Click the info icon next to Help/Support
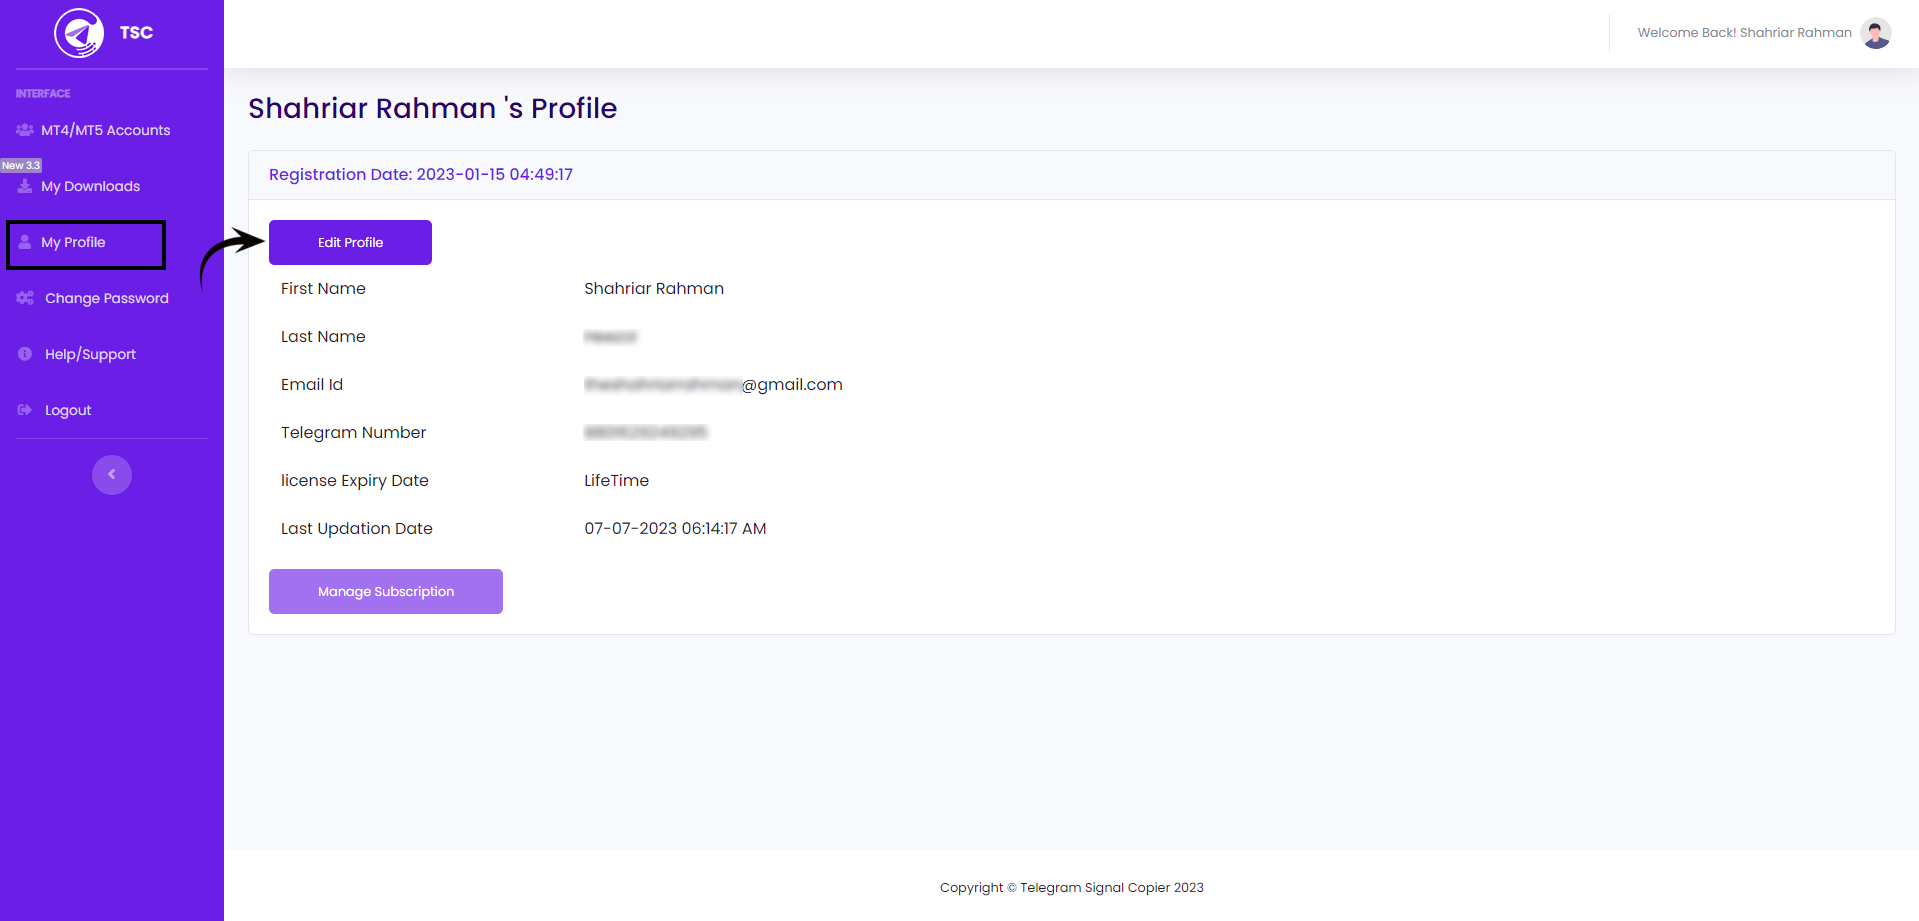Screen dimensions: 1919x921 [x=23, y=353]
